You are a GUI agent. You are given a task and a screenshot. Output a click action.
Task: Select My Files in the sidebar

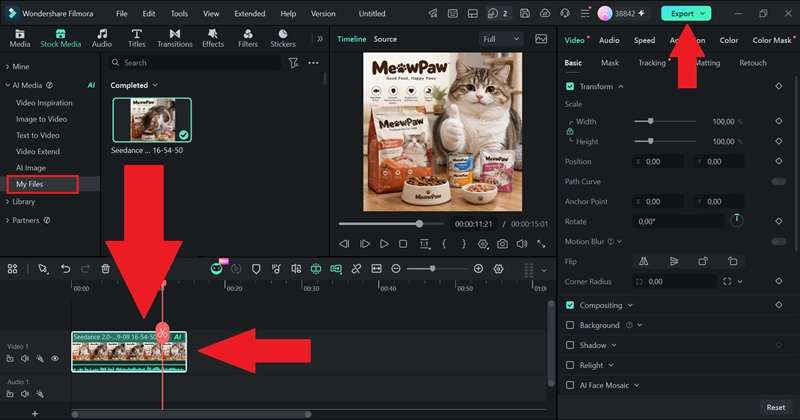tap(30, 184)
